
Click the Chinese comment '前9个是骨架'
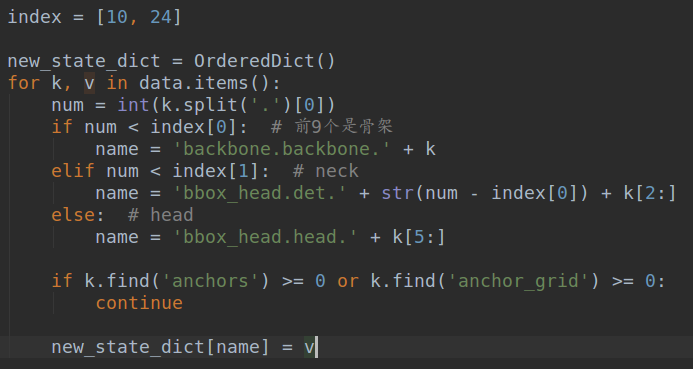343,127
